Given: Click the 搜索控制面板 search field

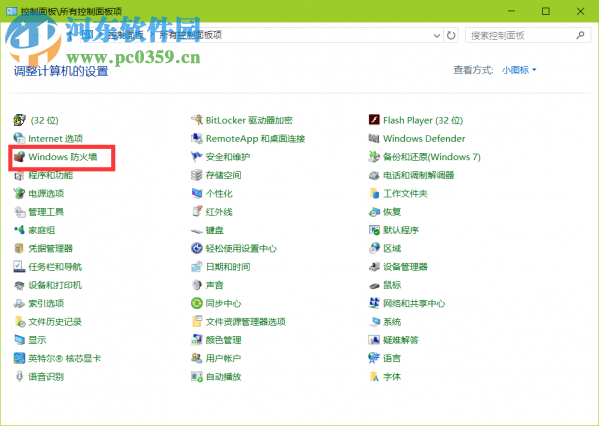Looking at the screenshot, I should tap(528, 36).
